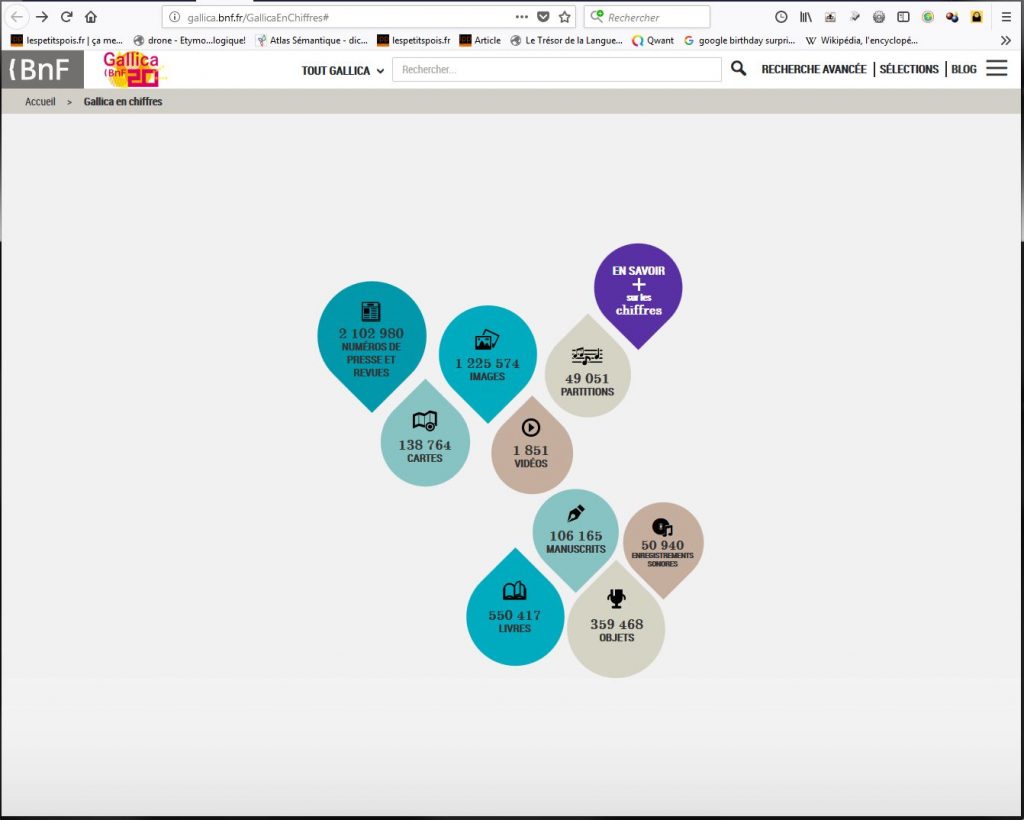1024x820 pixels.
Task: Select the 138 764 cartes count
Action: click(425, 445)
